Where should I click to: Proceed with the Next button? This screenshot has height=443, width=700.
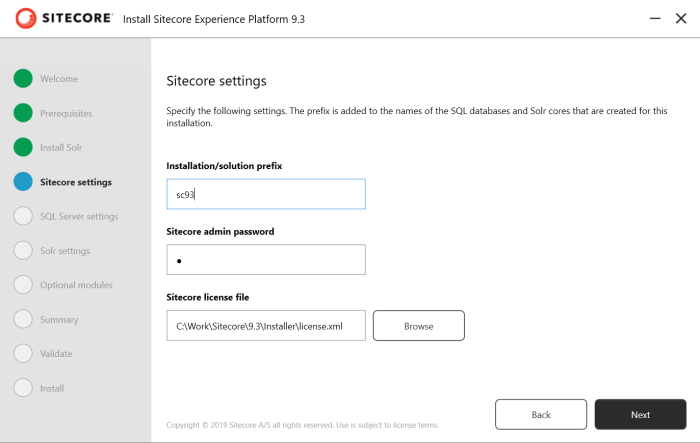click(640, 414)
